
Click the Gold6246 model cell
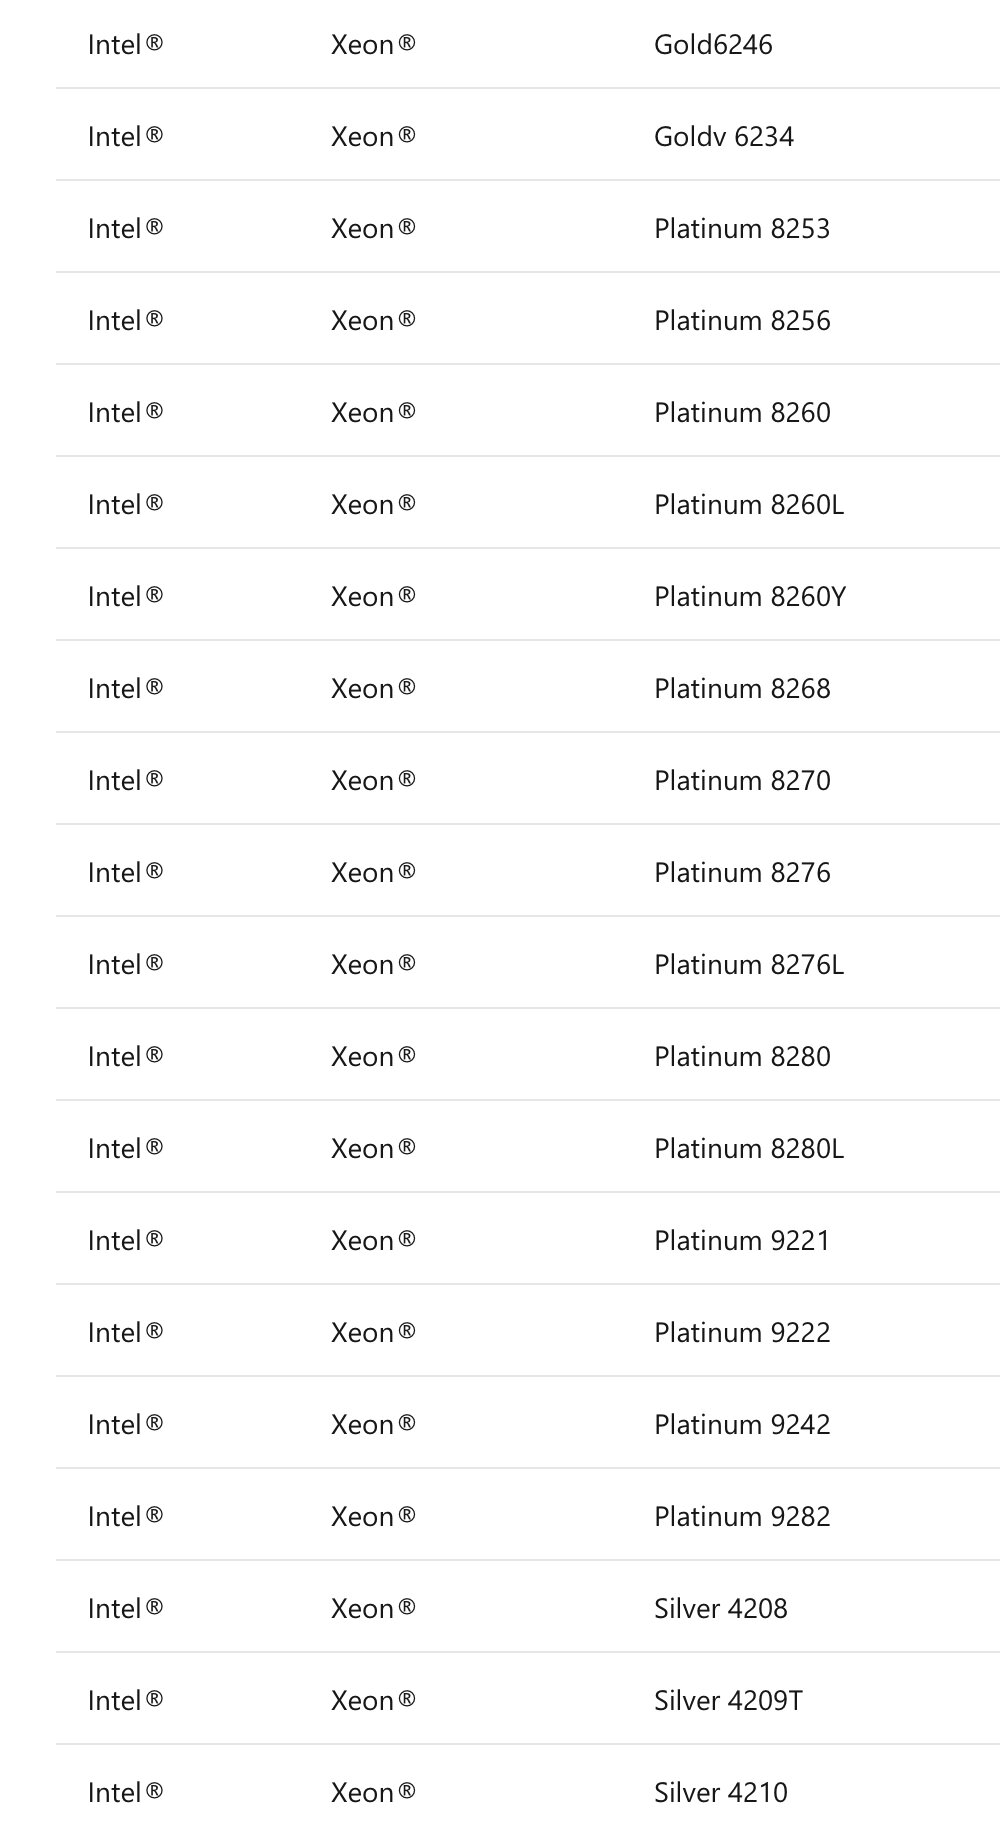coord(713,45)
